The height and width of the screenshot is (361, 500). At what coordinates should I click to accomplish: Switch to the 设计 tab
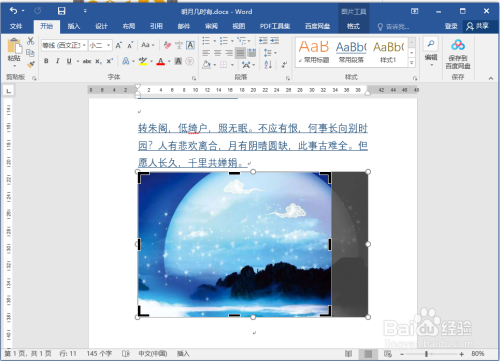coord(101,26)
